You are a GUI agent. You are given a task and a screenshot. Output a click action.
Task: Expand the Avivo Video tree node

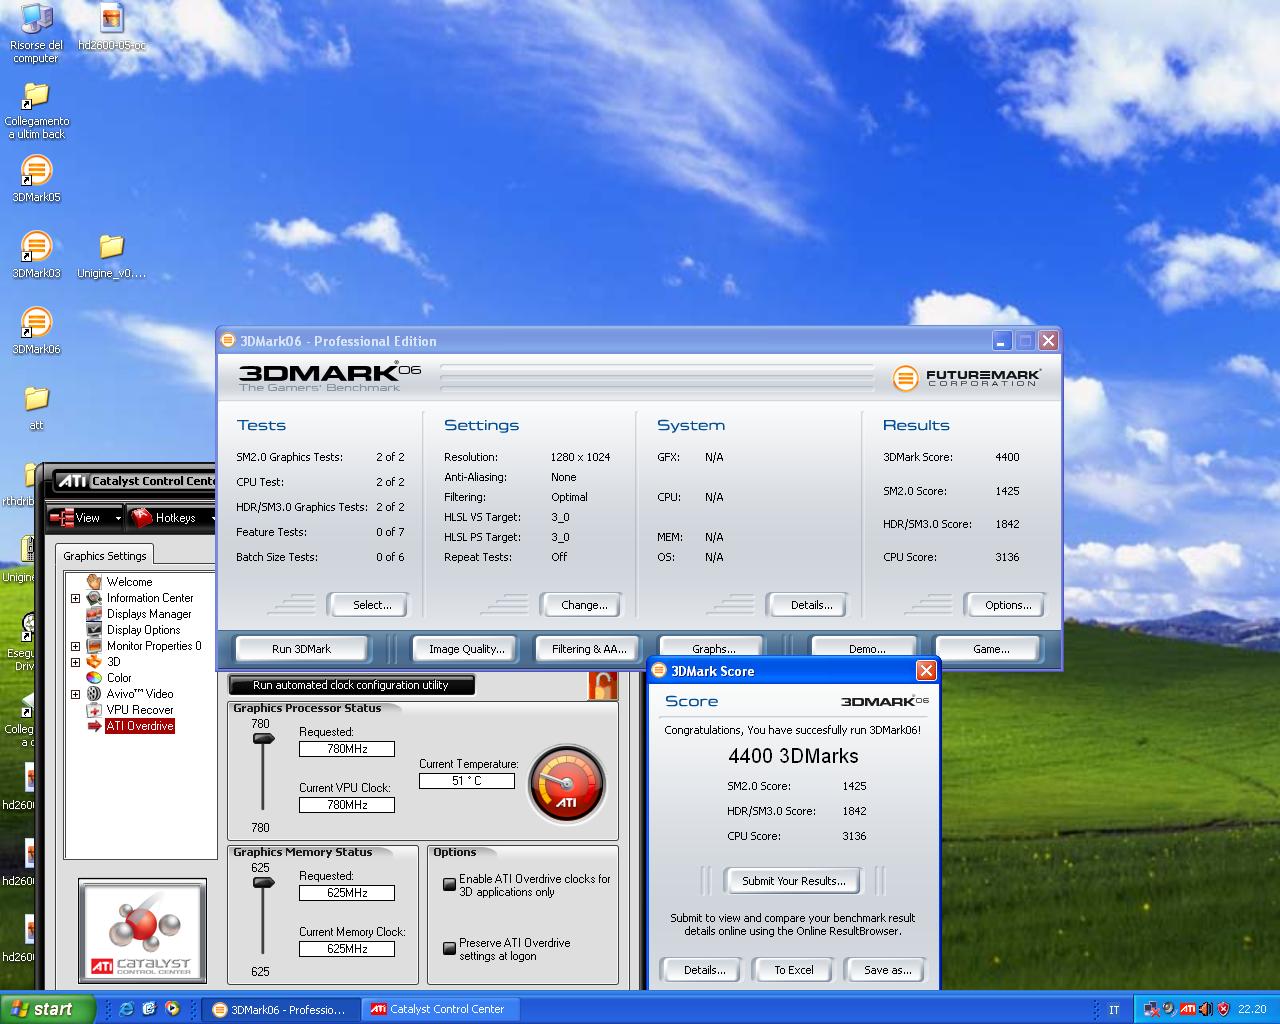coord(75,694)
